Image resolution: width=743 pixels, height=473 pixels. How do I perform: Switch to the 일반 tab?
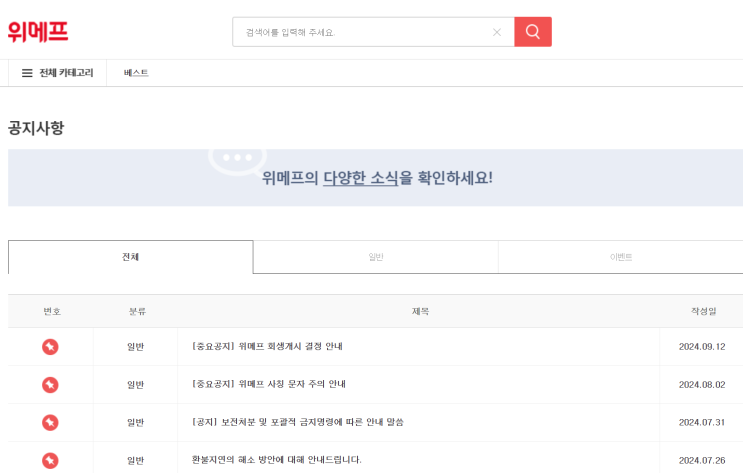[x=376, y=257]
